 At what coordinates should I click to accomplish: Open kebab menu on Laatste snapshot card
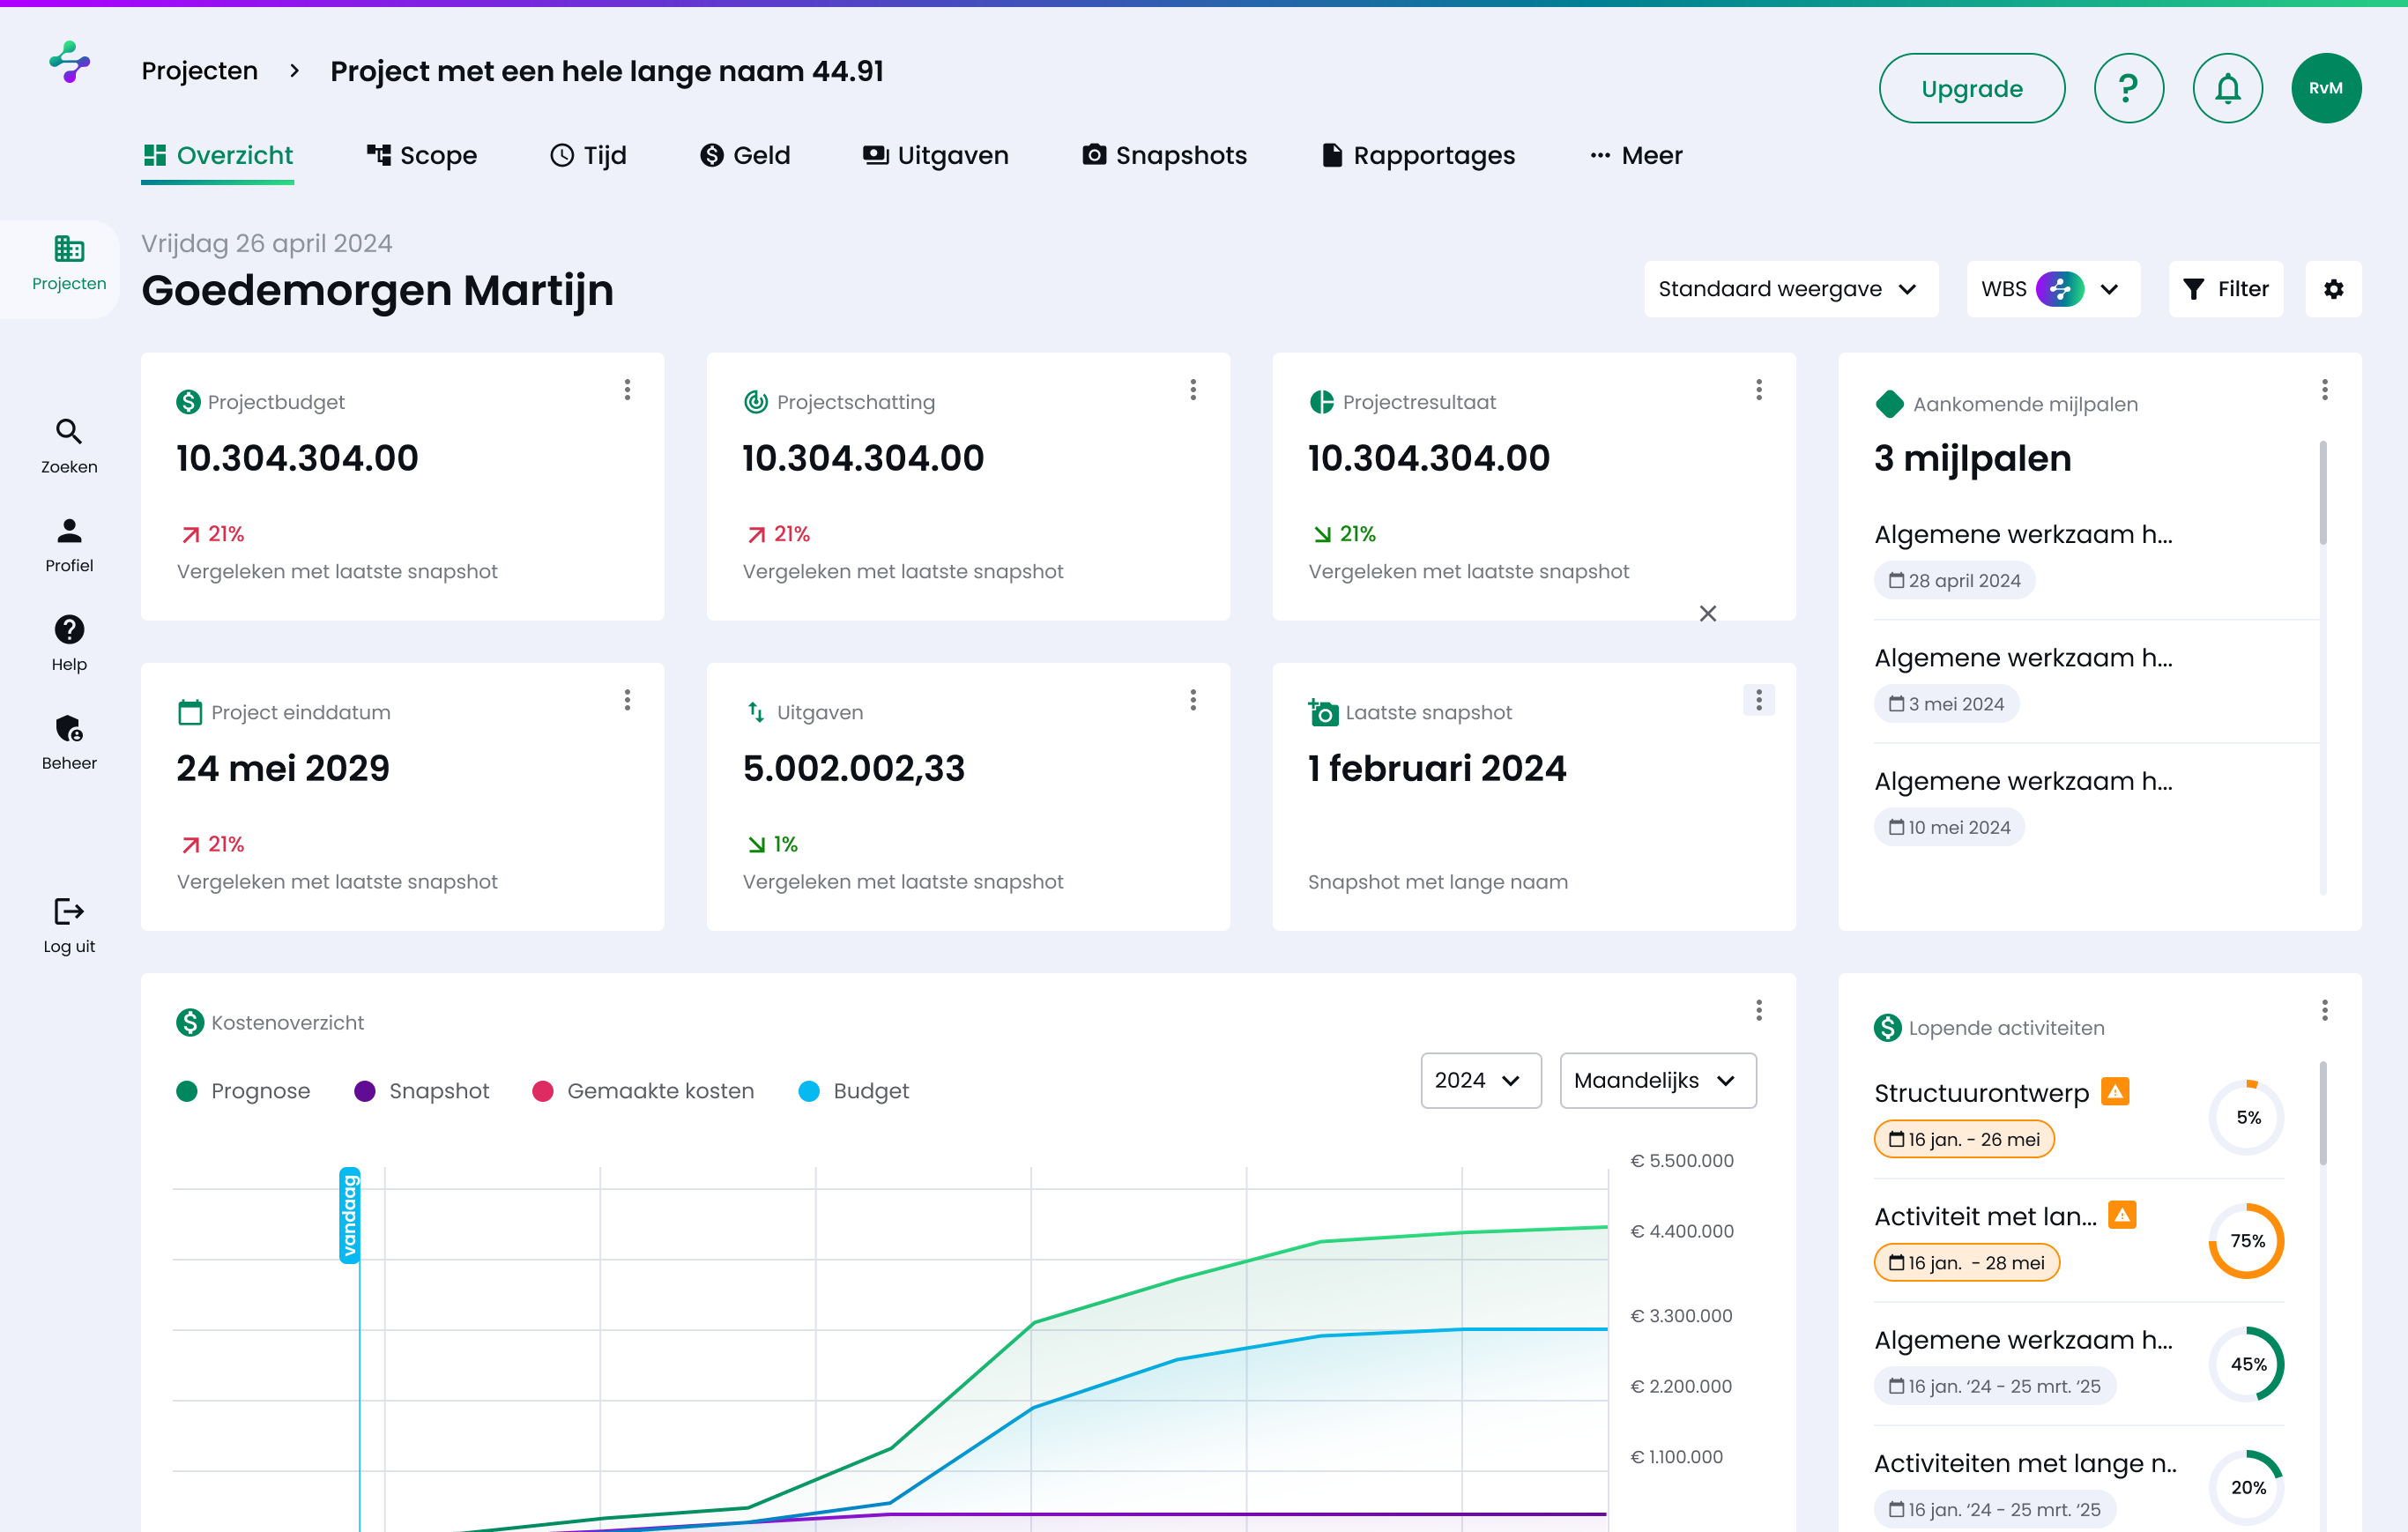[1758, 700]
